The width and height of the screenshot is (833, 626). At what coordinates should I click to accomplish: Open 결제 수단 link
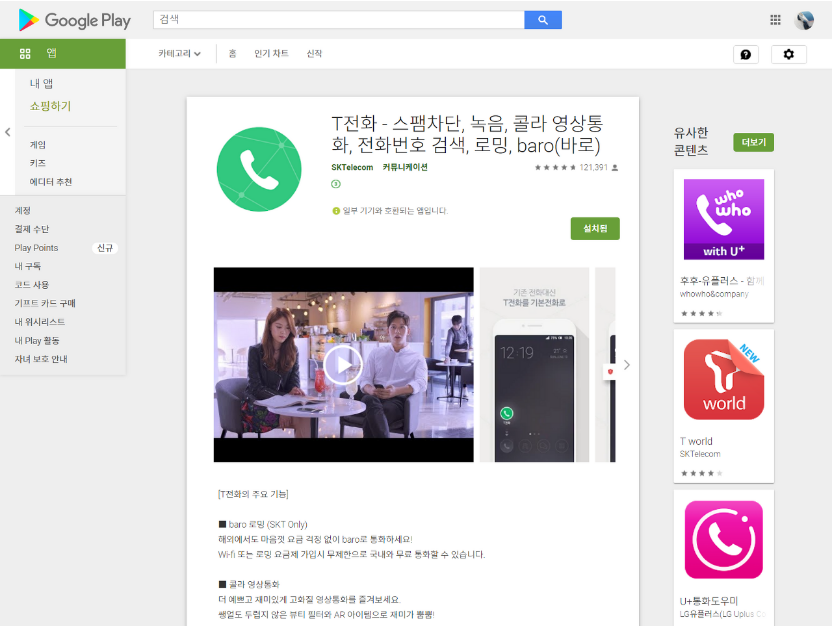(x=31, y=229)
